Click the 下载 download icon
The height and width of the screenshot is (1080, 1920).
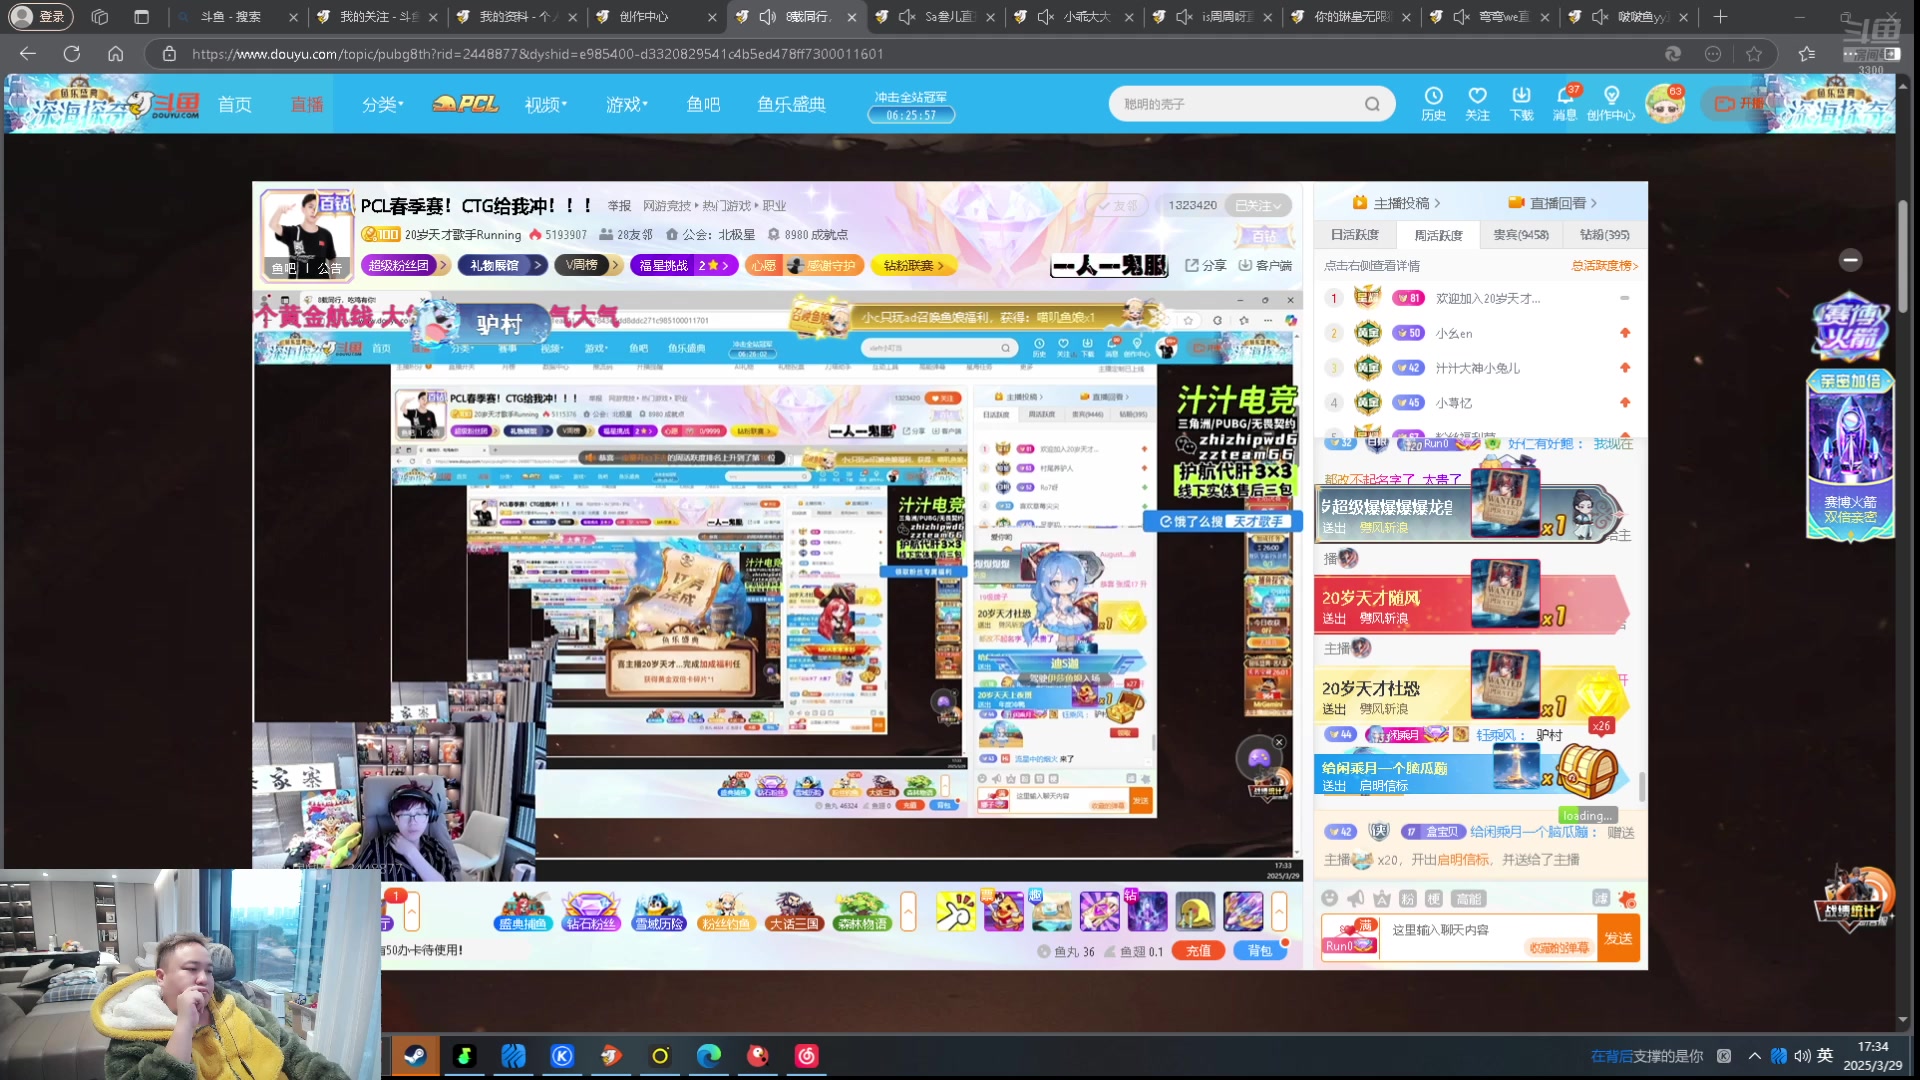pos(1521,102)
